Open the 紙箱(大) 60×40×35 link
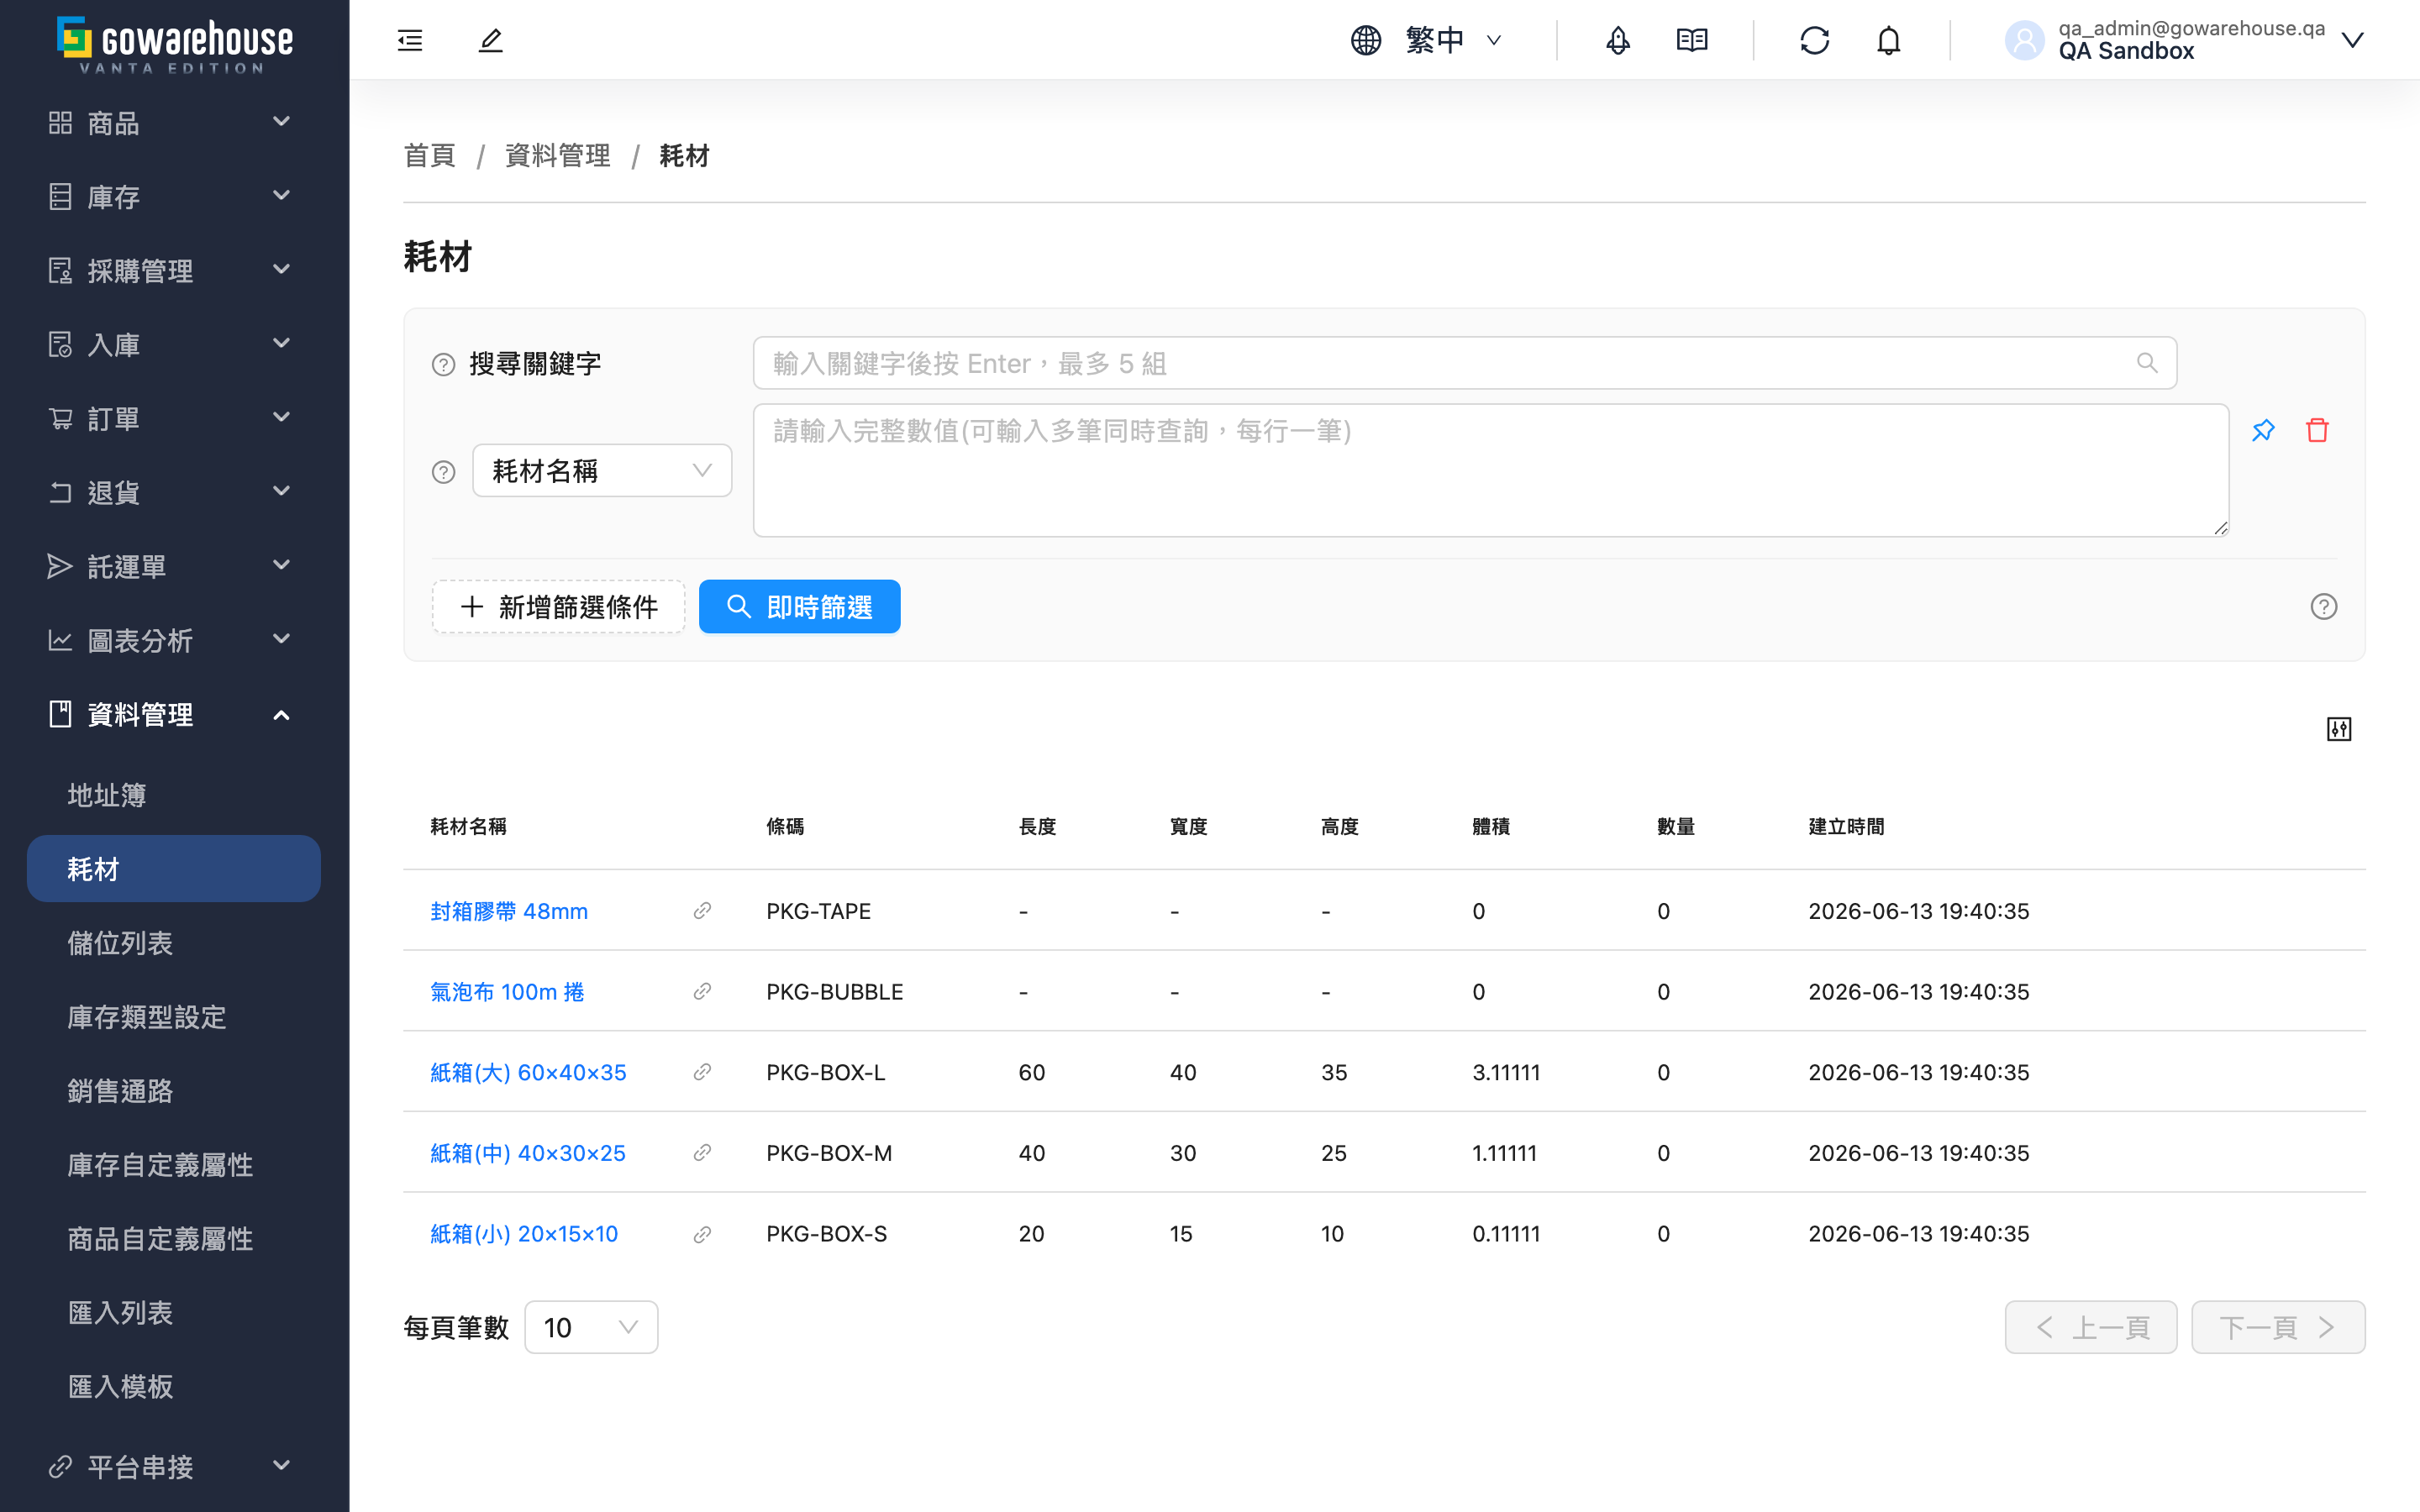The height and width of the screenshot is (1512, 2420). (528, 1072)
